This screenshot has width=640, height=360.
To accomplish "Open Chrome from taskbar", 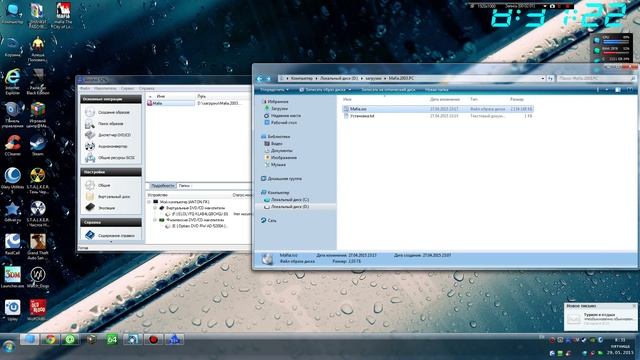I will (x=50, y=339).
